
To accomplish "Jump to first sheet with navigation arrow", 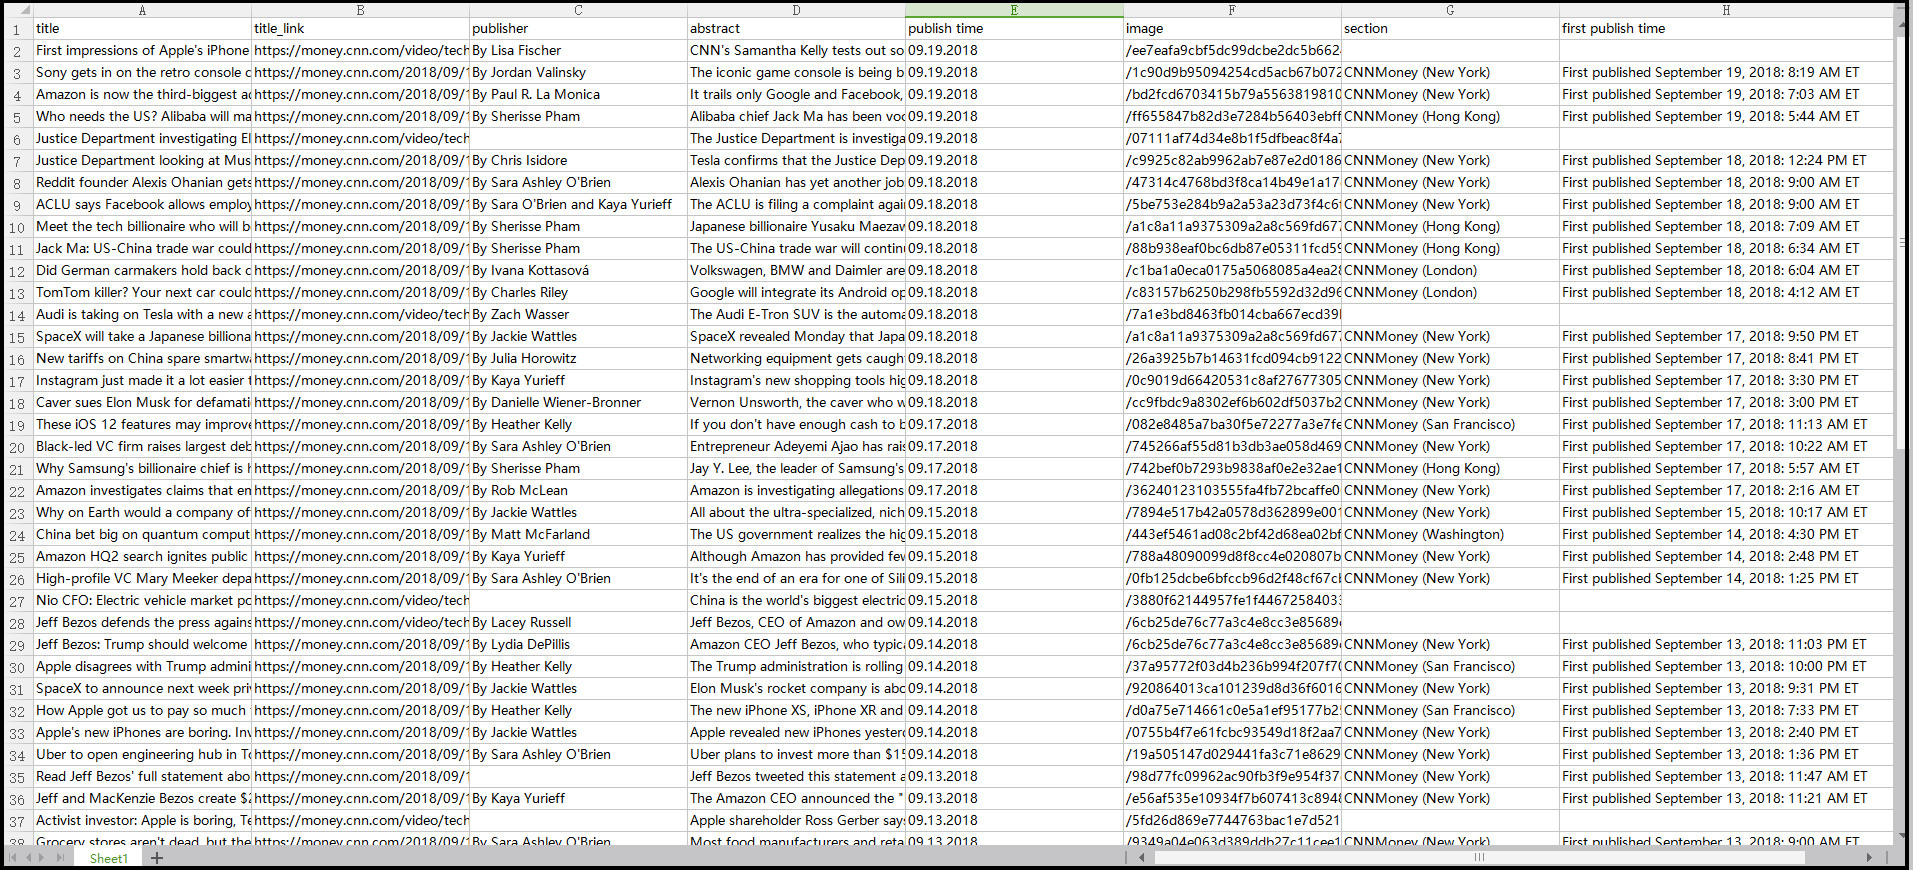I will (14, 858).
